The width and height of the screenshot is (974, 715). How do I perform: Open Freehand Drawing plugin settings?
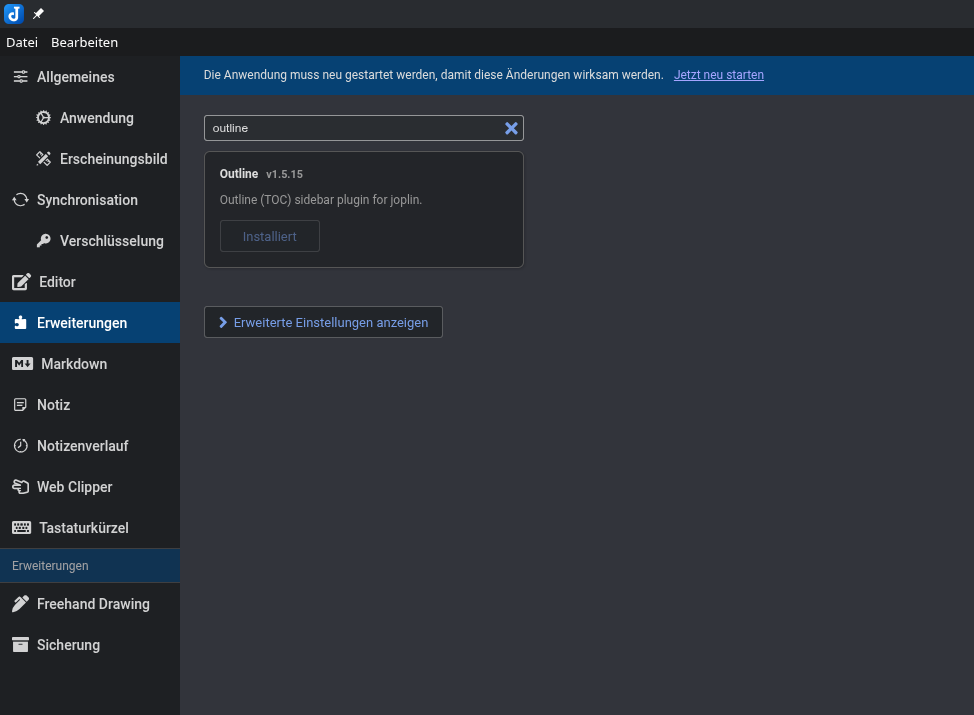click(90, 603)
